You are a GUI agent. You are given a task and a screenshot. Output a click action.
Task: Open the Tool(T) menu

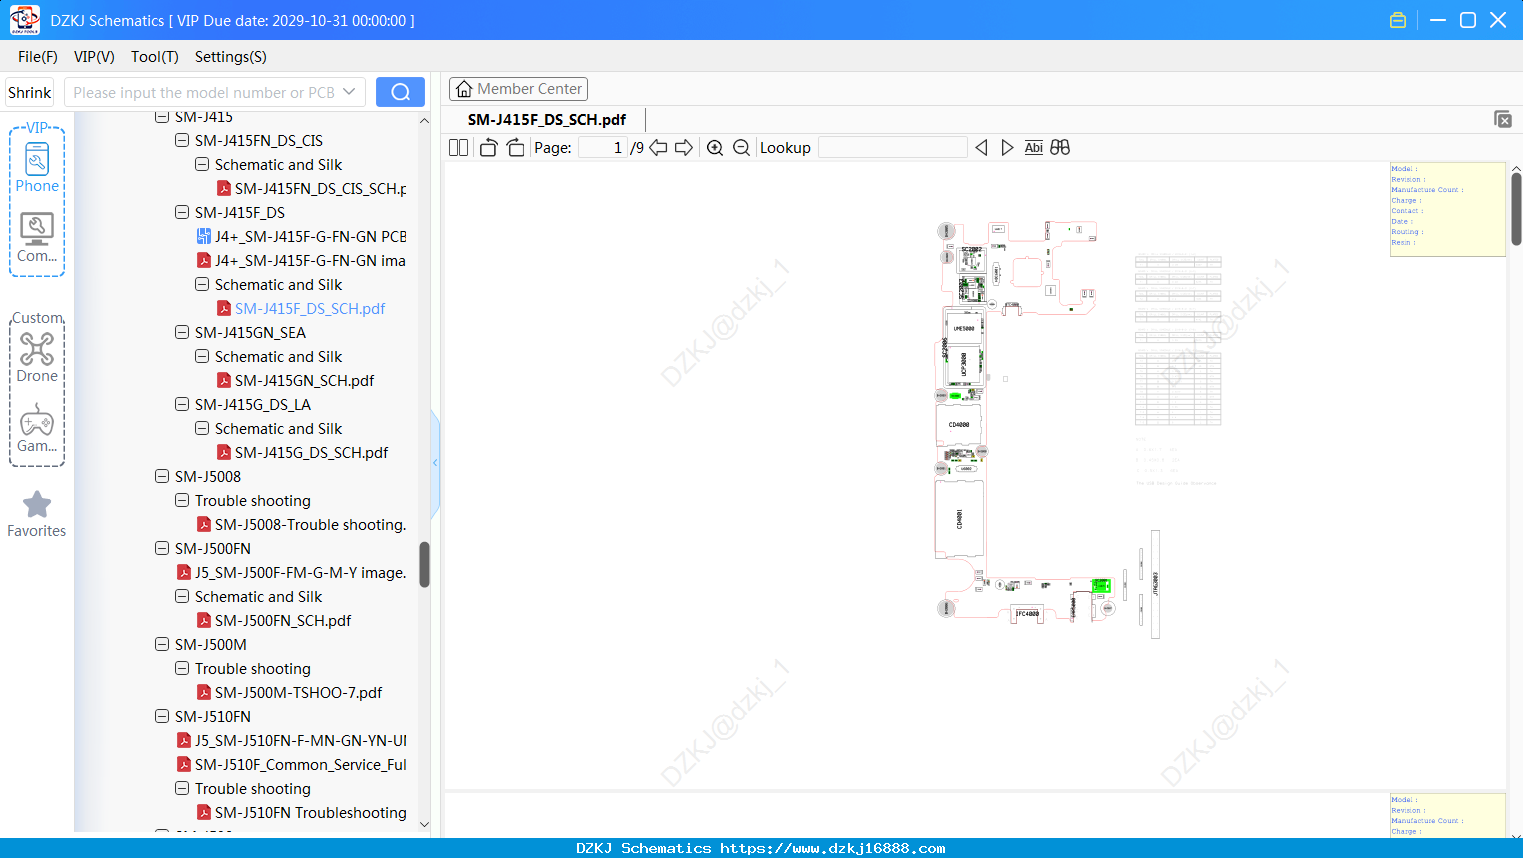(155, 57)
